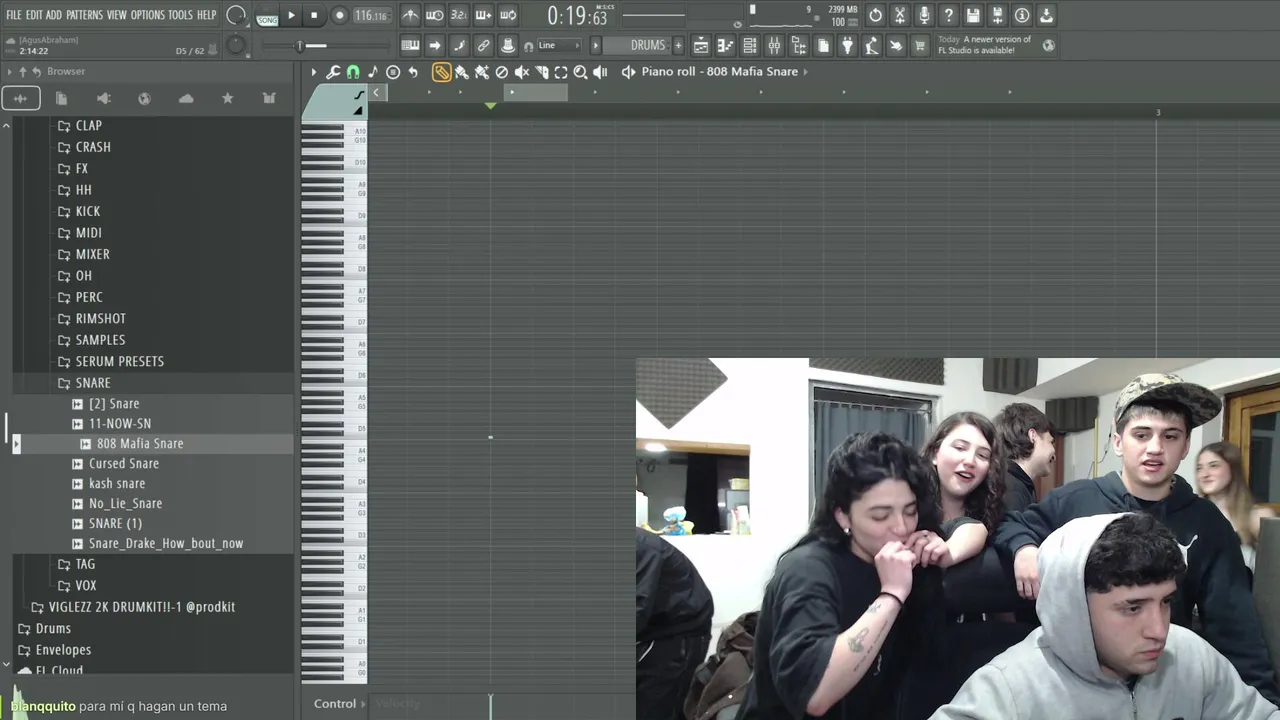Open the plugin picker plug icon
Viewport: 1280px width, 720px height.
click(x=847, y=45)
